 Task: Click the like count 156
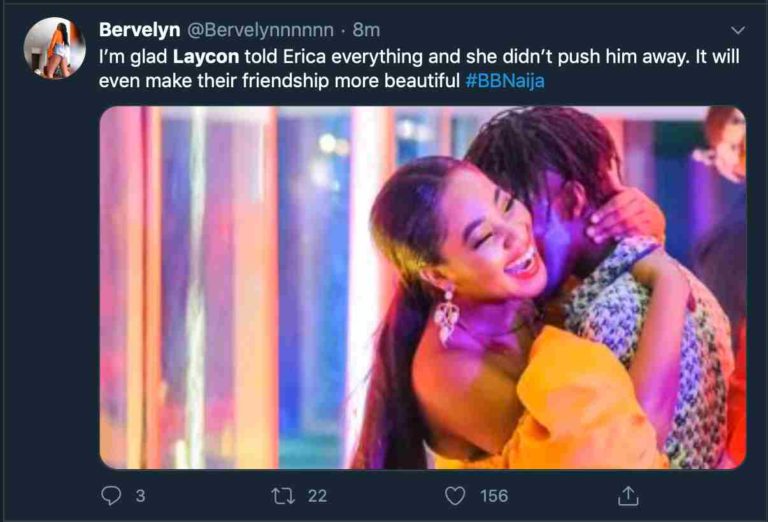pos(494,496)
